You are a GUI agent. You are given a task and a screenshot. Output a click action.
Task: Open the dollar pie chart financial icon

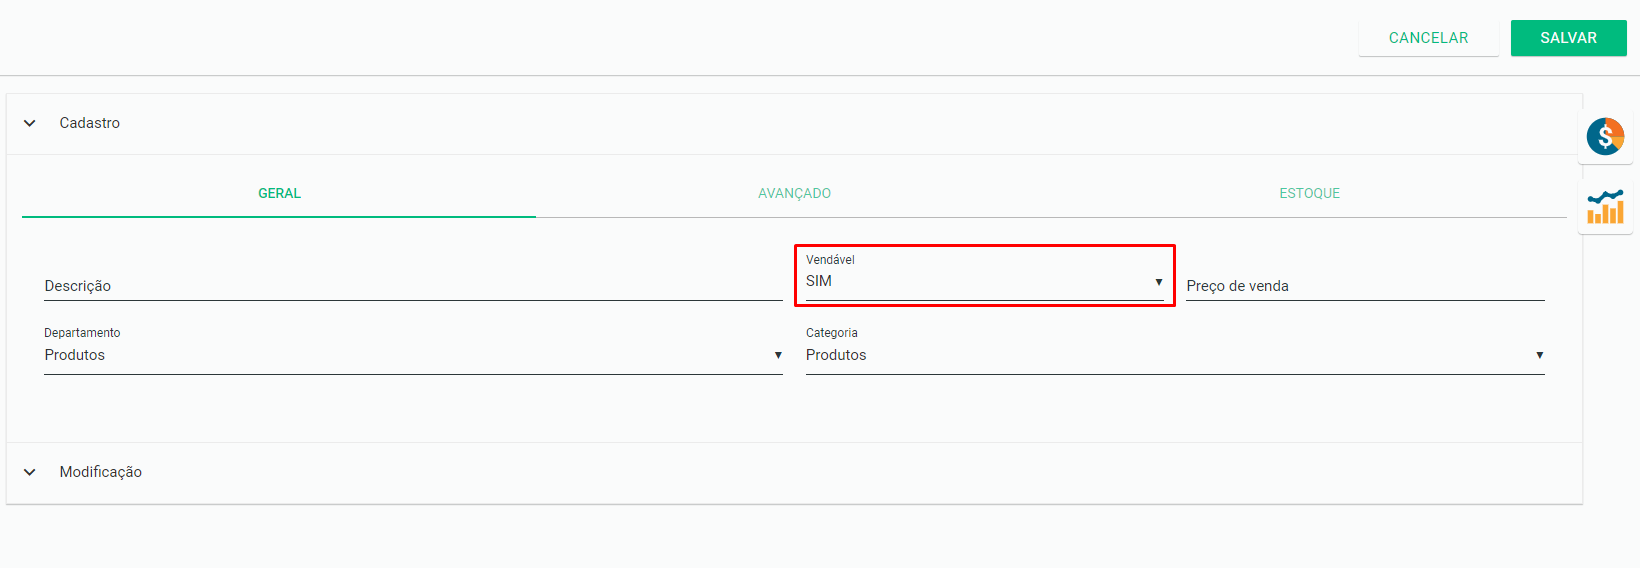[x=1605, y=136]
